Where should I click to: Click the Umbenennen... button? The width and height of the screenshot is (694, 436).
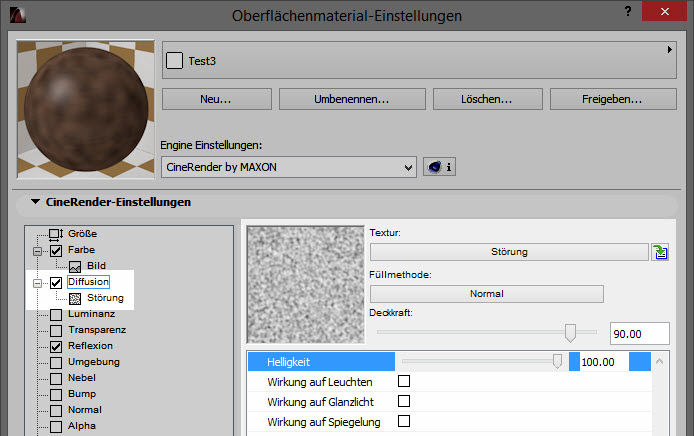tap(352, 99)
